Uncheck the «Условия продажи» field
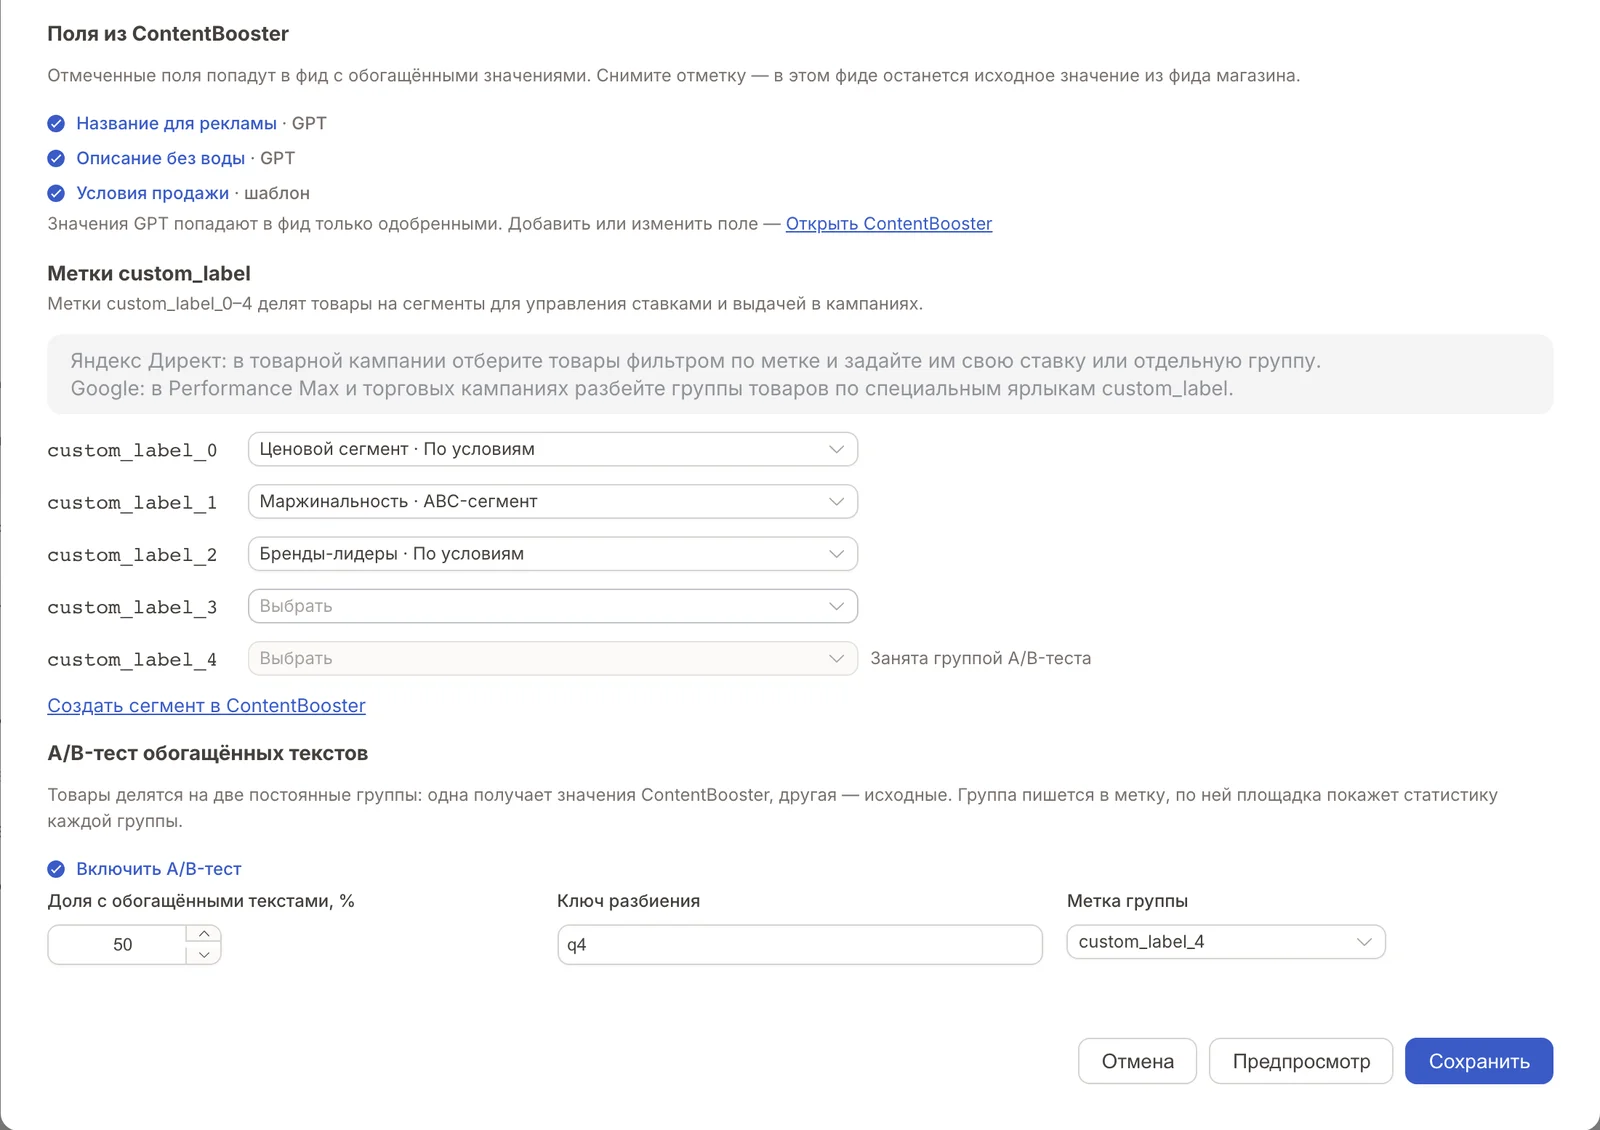This screenshot has height=1130, width=1600. pos(56,193)
